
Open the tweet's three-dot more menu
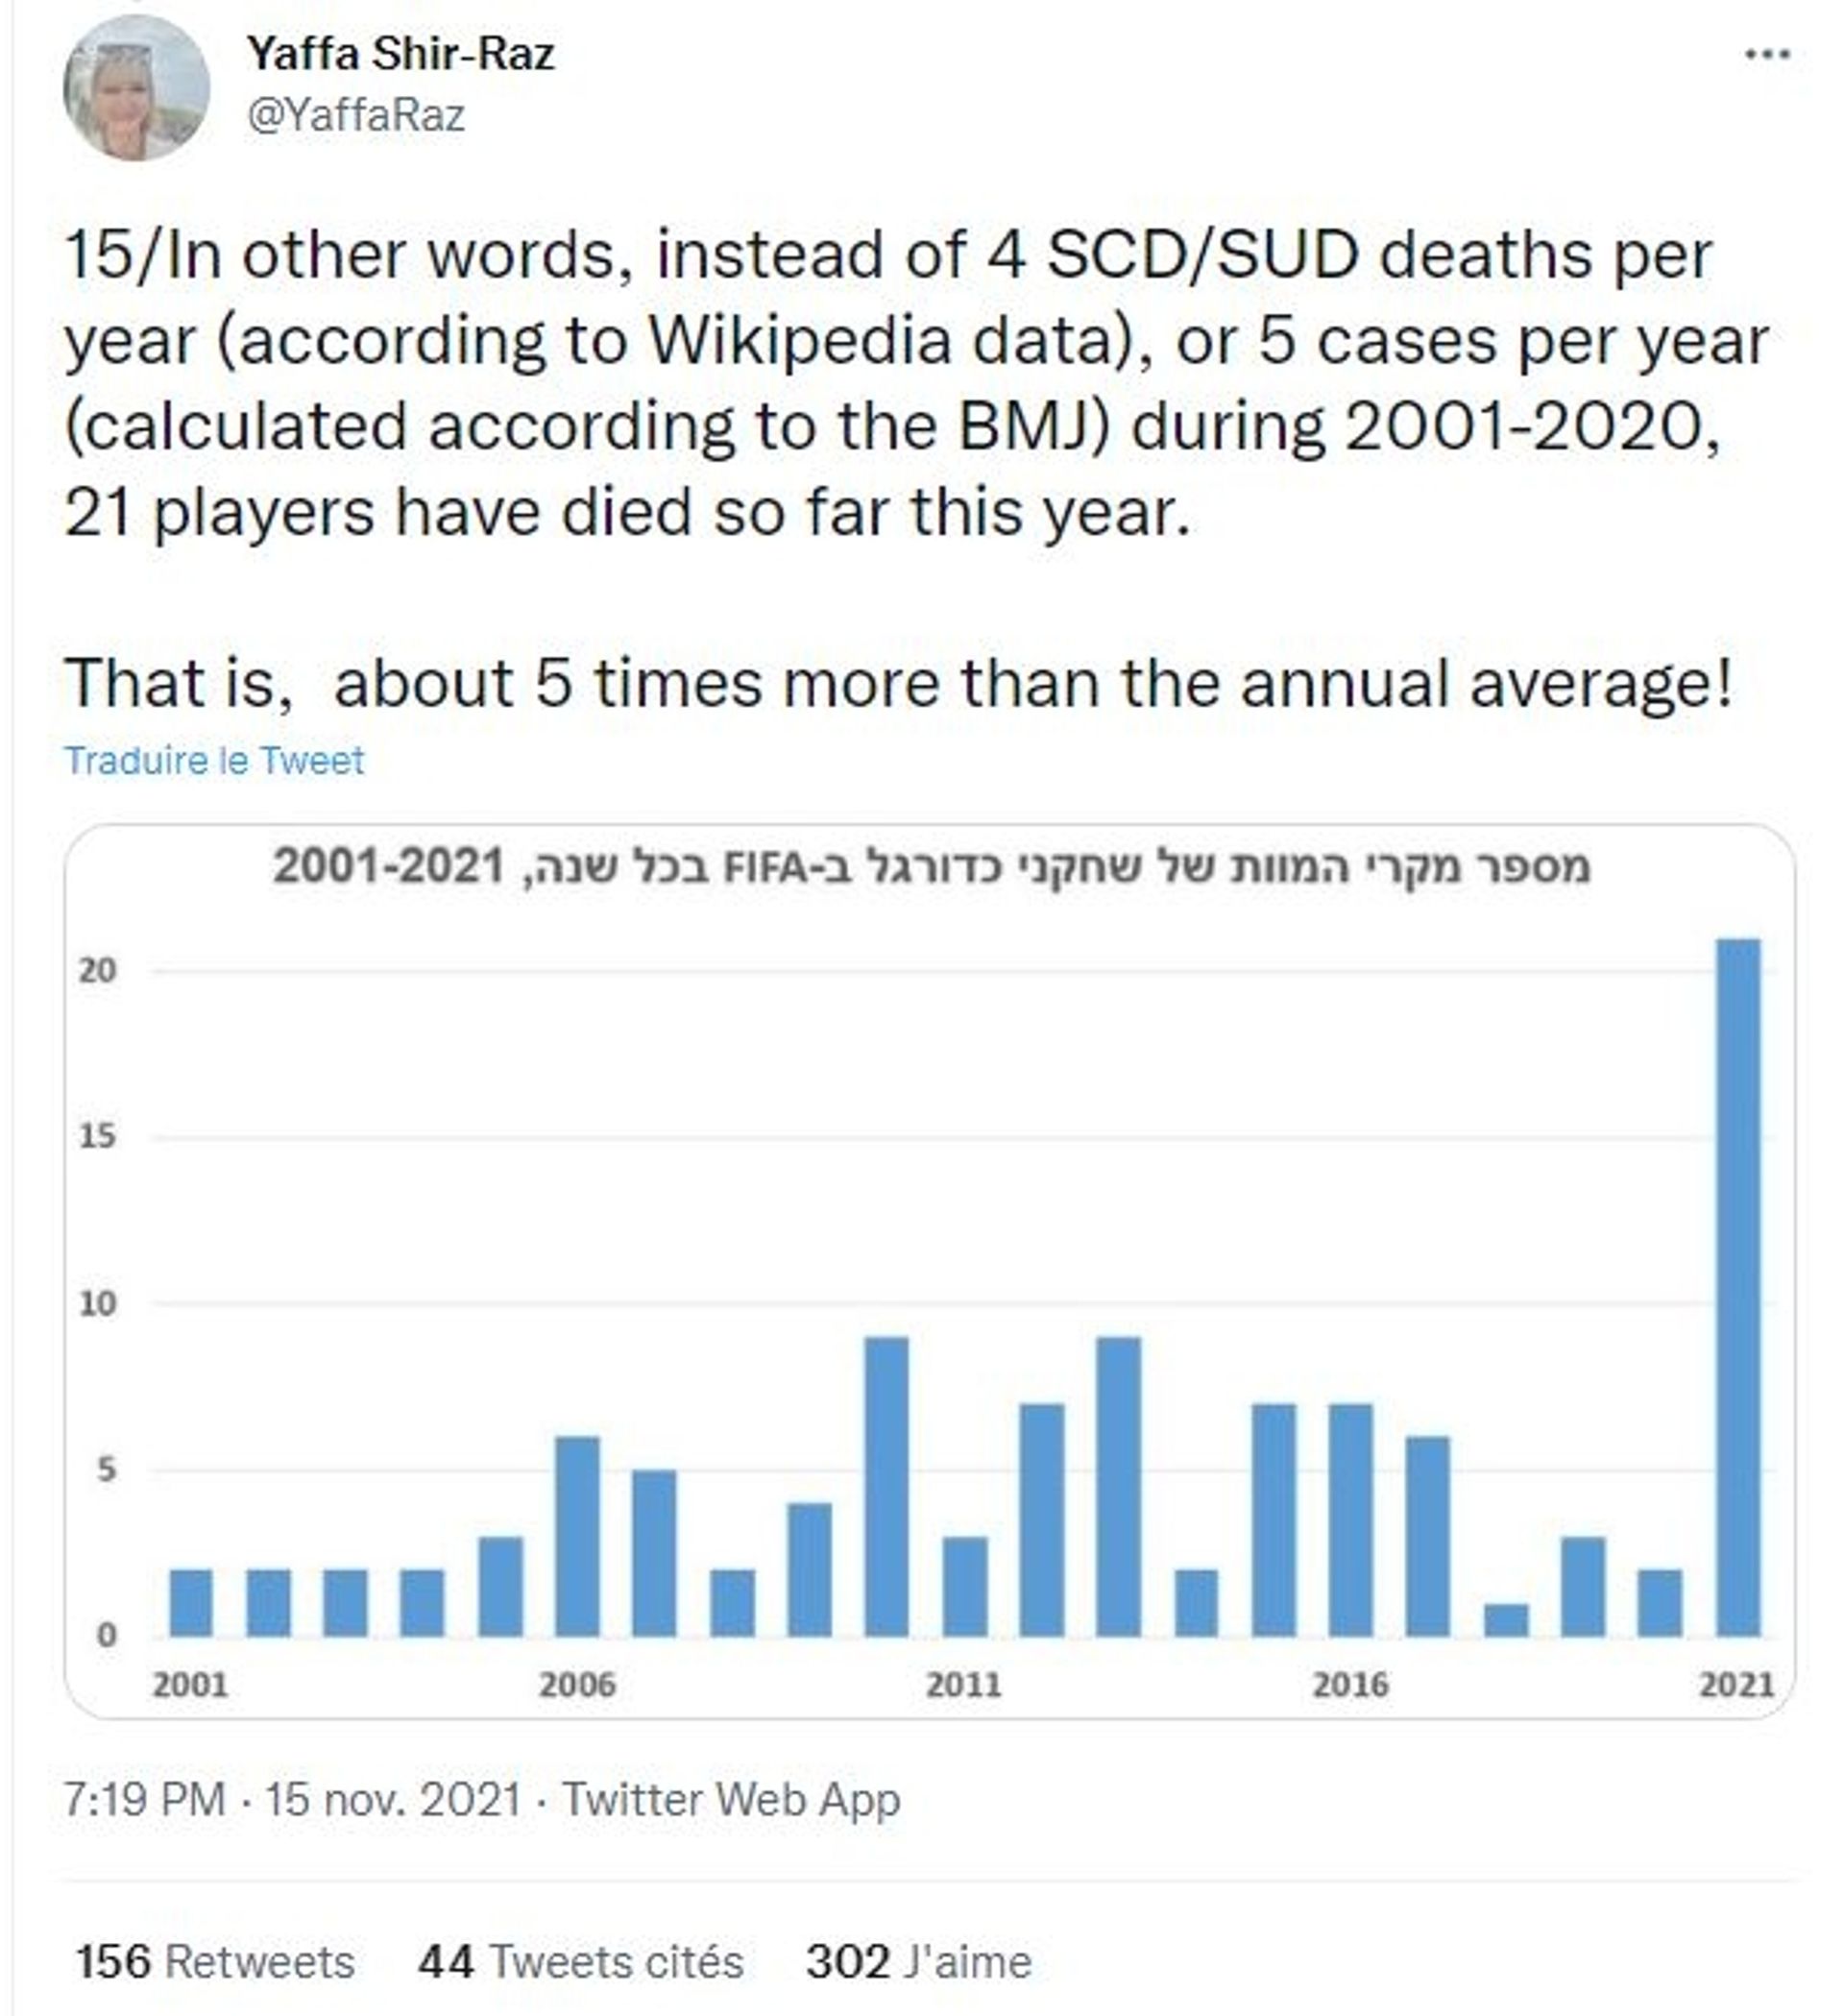click(1767, 55)
